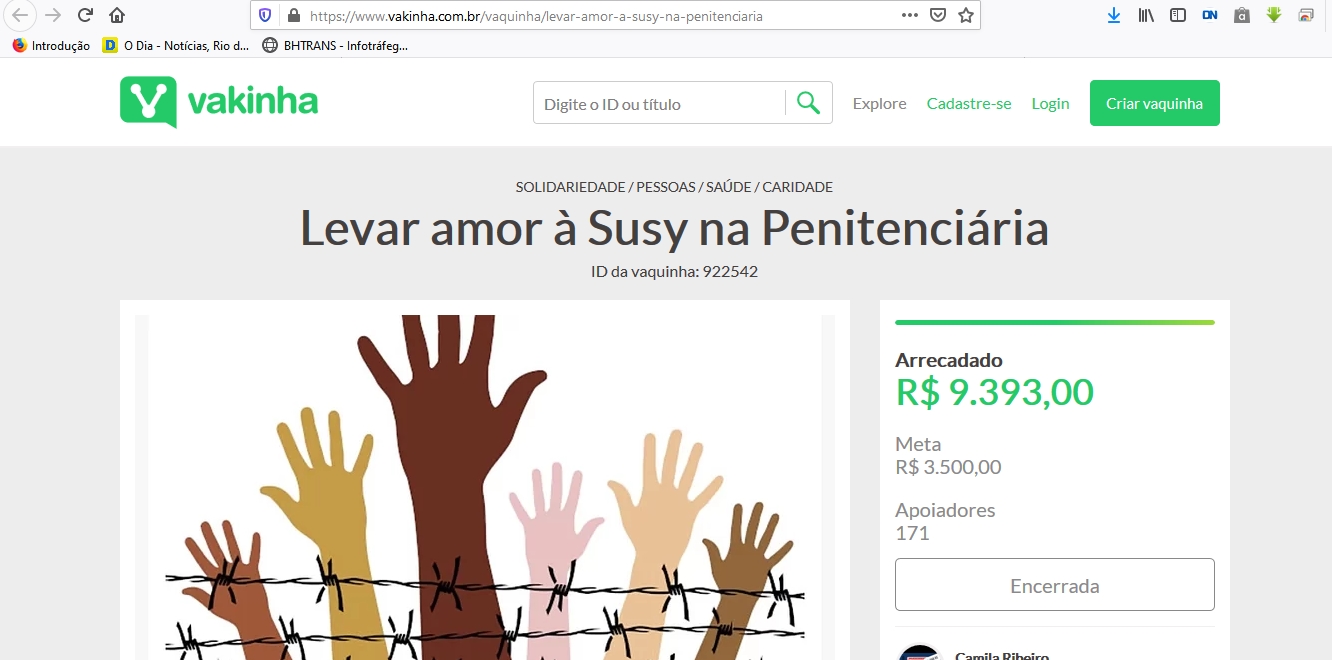1332x660 pixels.
Task: Click the browser reload icon
Action: coord(85,15)
